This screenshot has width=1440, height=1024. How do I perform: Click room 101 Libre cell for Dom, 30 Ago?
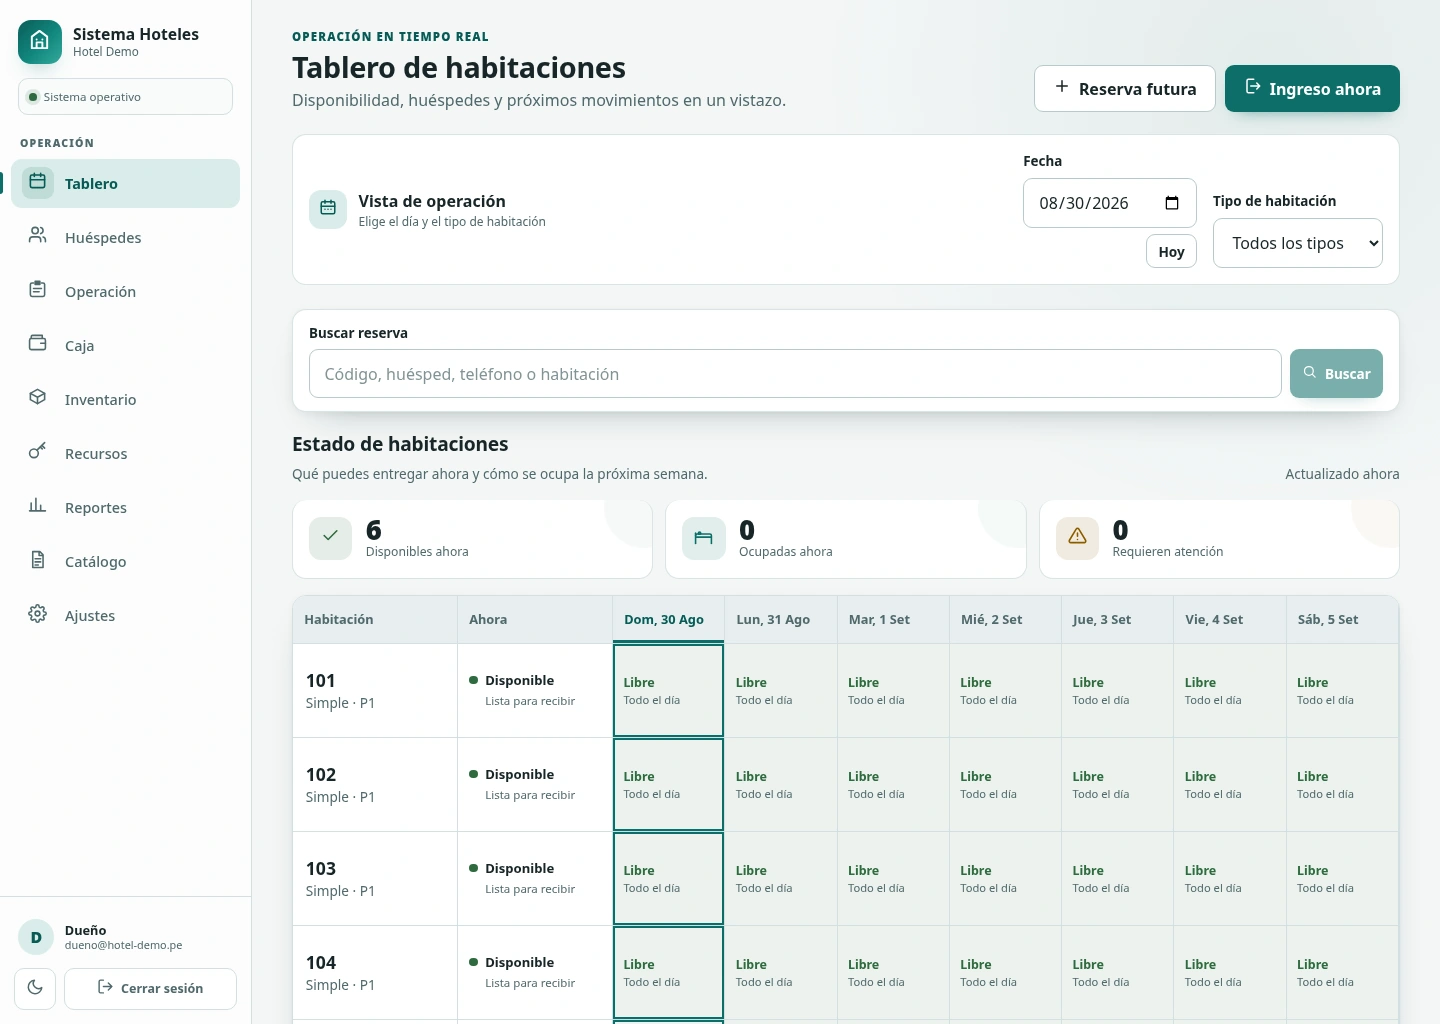click(668, 690)
